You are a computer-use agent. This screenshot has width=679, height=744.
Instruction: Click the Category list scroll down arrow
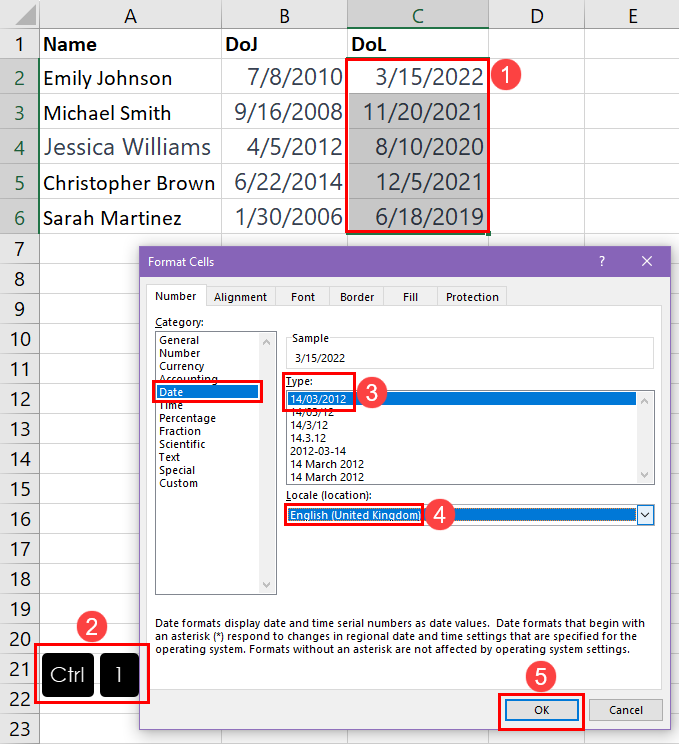(267, 585)
